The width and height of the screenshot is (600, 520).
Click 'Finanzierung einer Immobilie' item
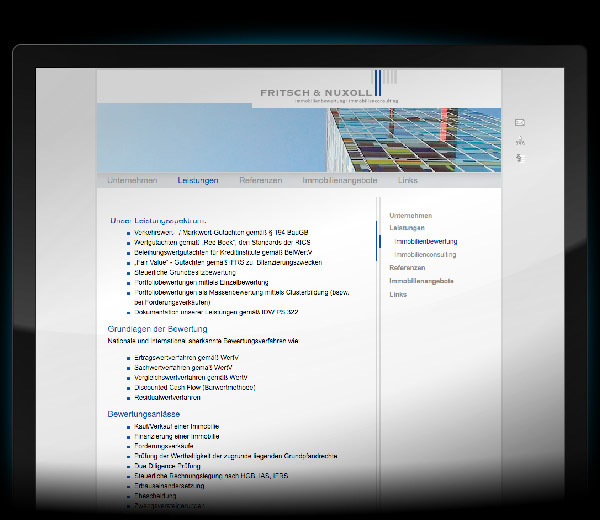coord(176,436)
